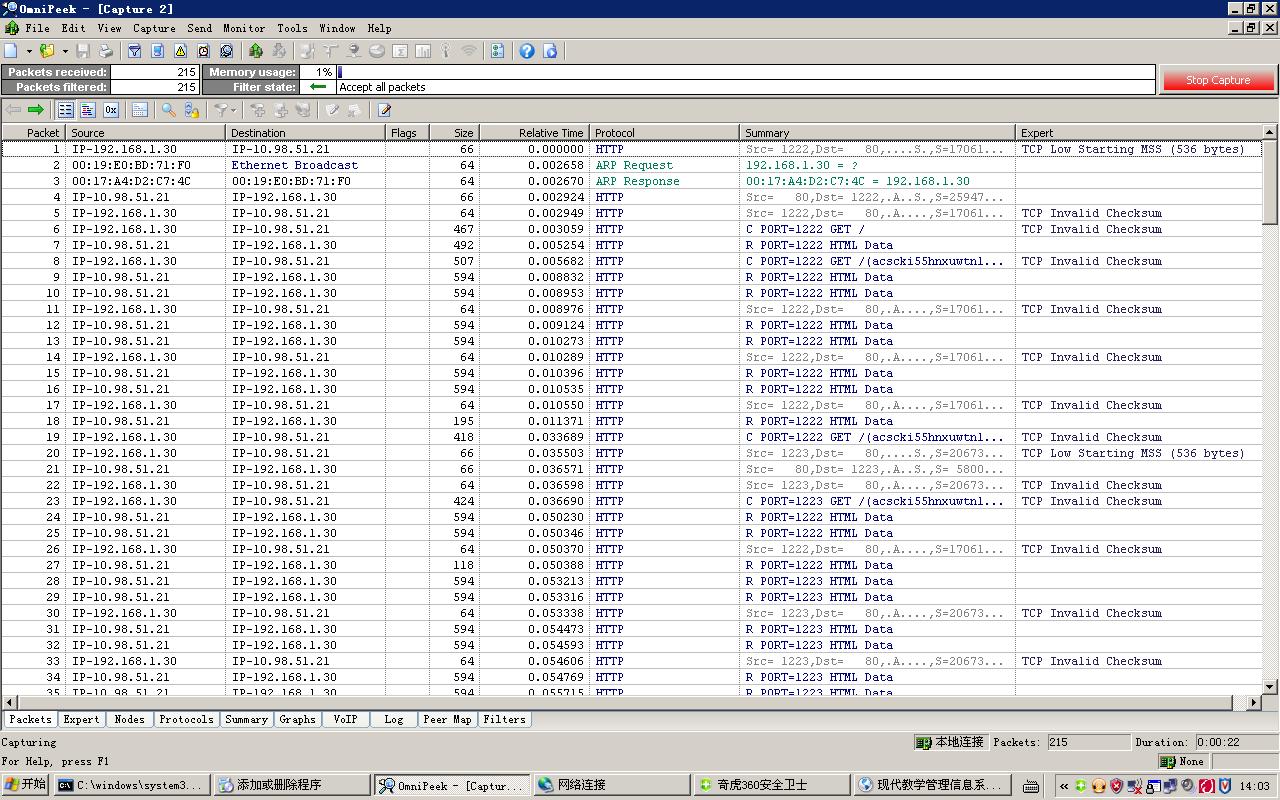Viewport: 1280px width, 800px height.
Task: Switch to cmd C:\windows\system3... taskbar window
Action: point(133,785)
